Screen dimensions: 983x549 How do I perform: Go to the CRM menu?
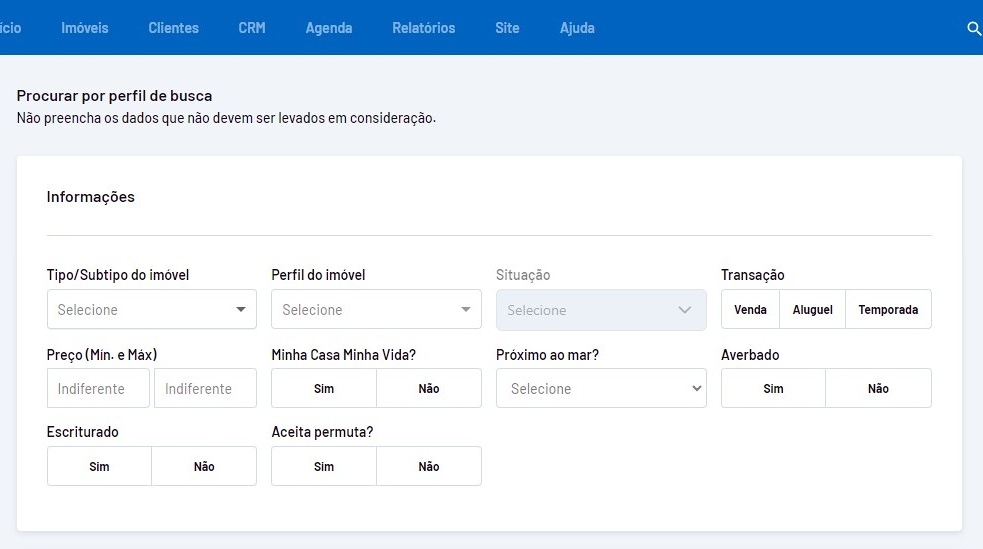(252, 28)
